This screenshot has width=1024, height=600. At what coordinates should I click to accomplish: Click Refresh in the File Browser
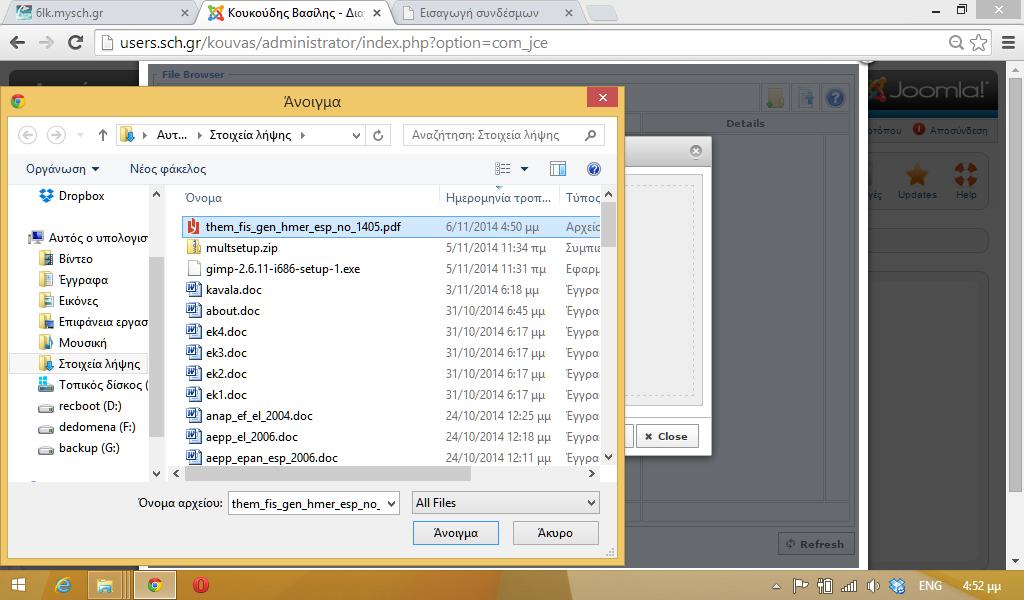pyautogui.click(x=816, y=544)
